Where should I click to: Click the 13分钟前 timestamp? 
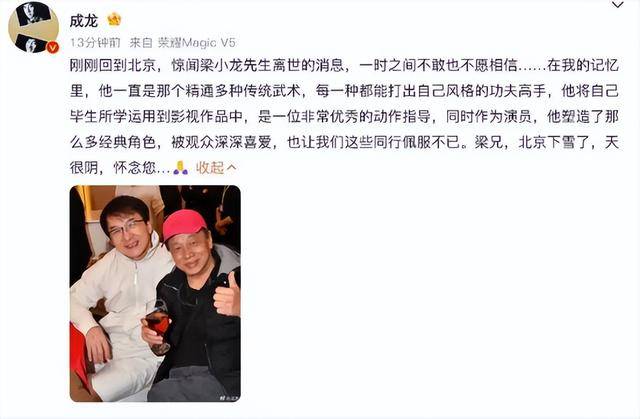point(95,42)
